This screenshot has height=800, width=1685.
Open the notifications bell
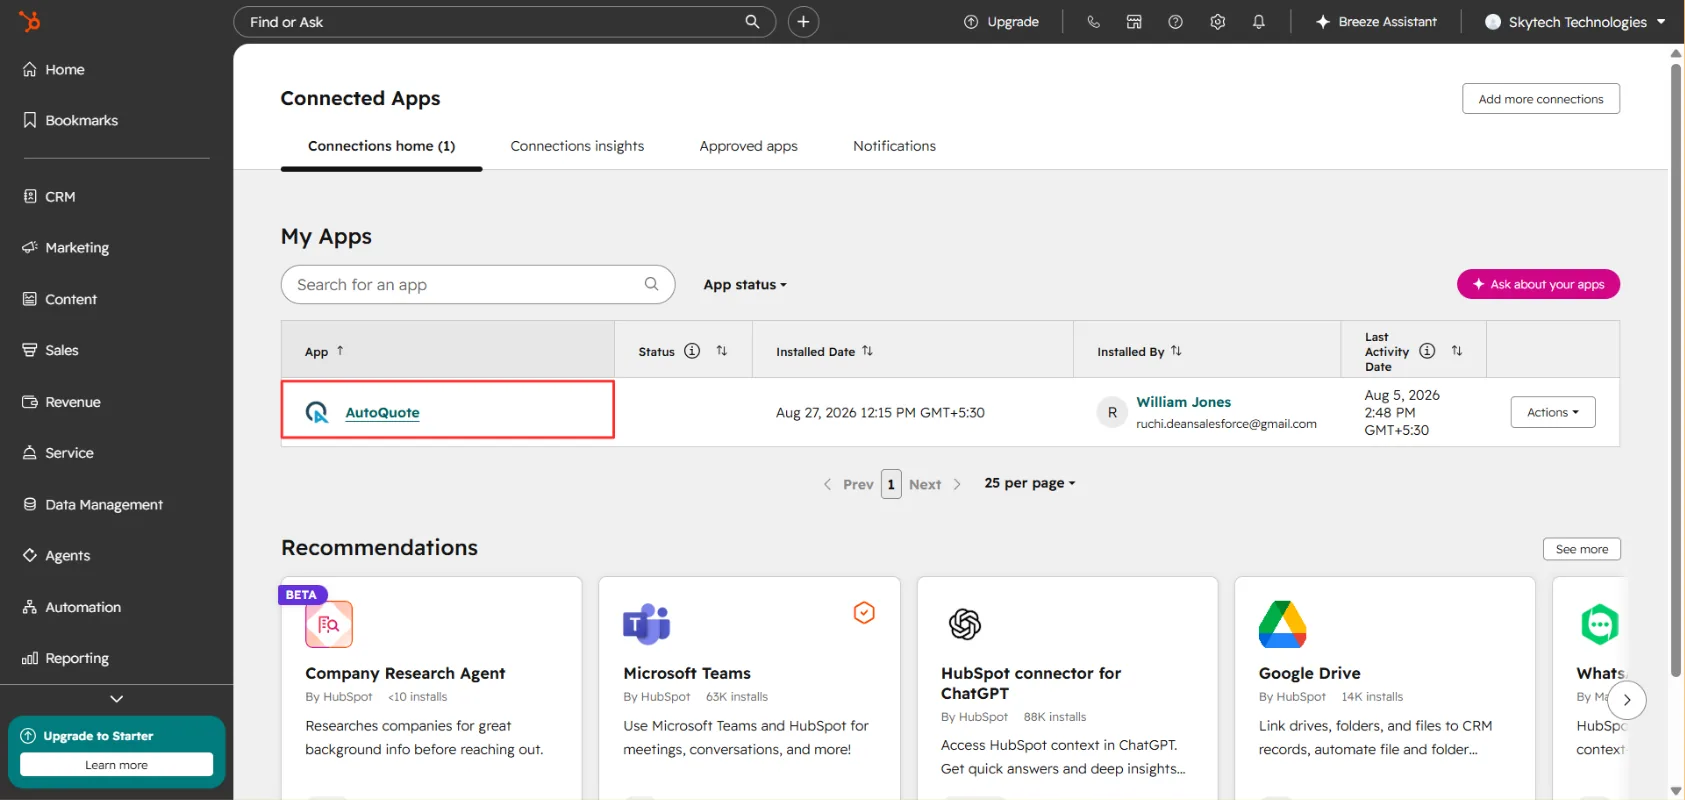1259,22
